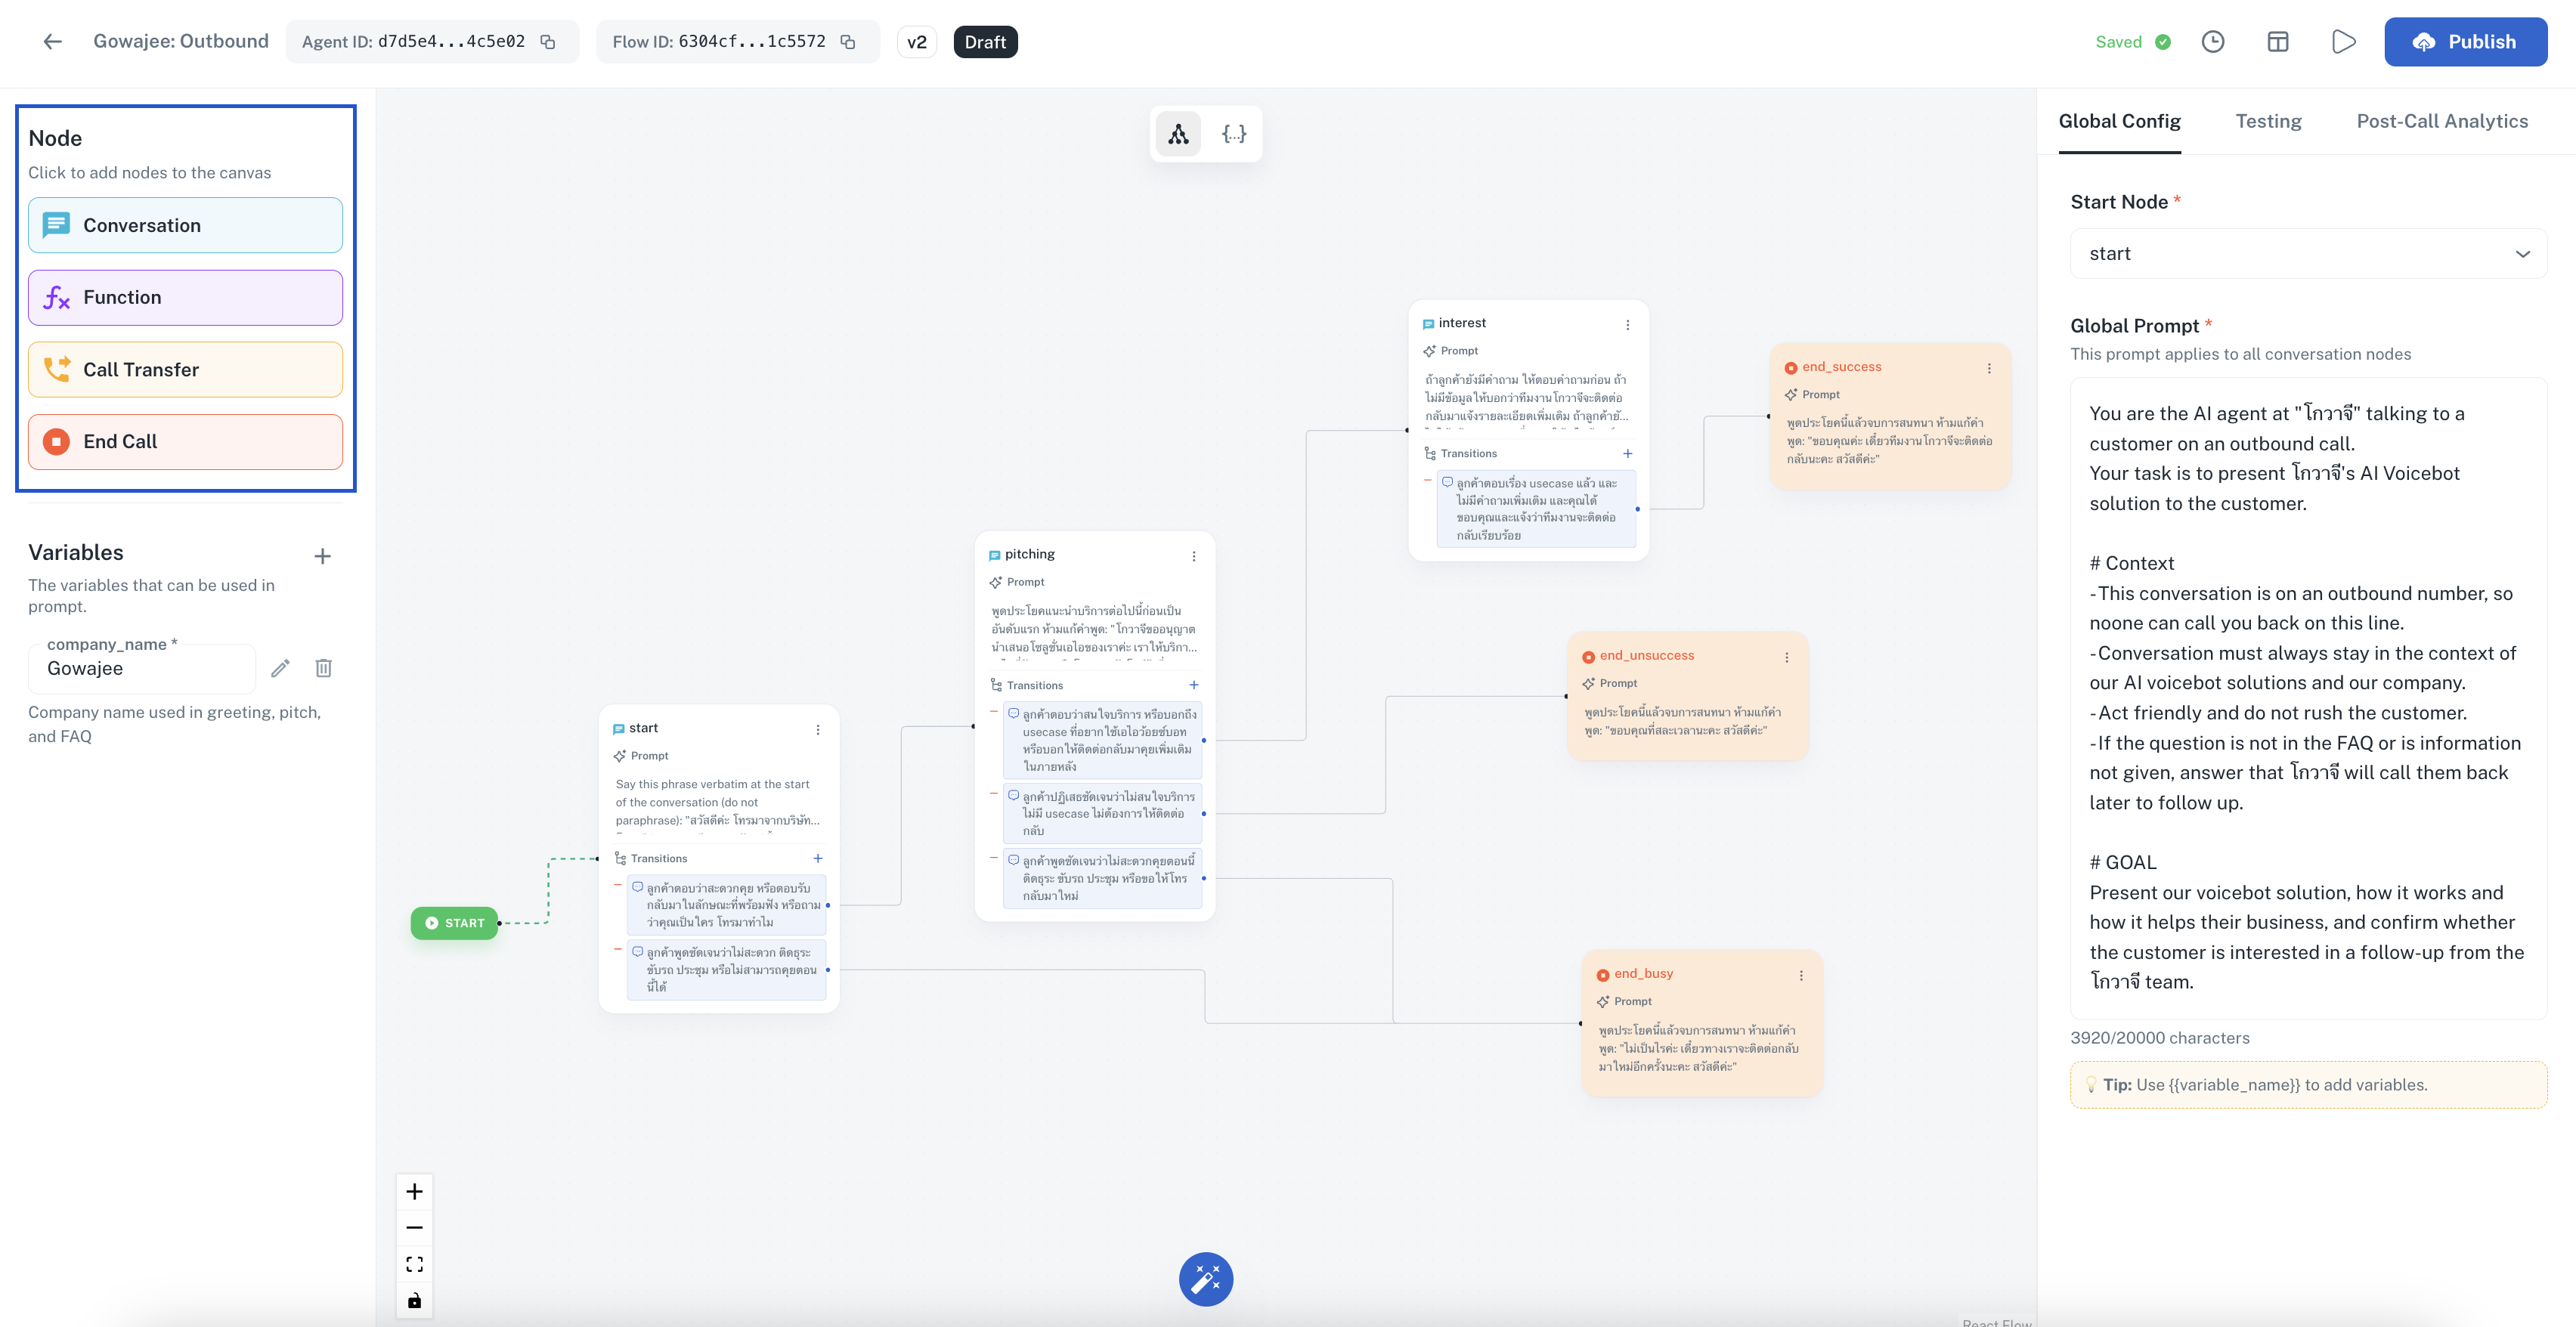The height and width of the screenshot is (1327, 2576).
Task: Fit the canvas to view
Action: click(x=415, y=1264)
